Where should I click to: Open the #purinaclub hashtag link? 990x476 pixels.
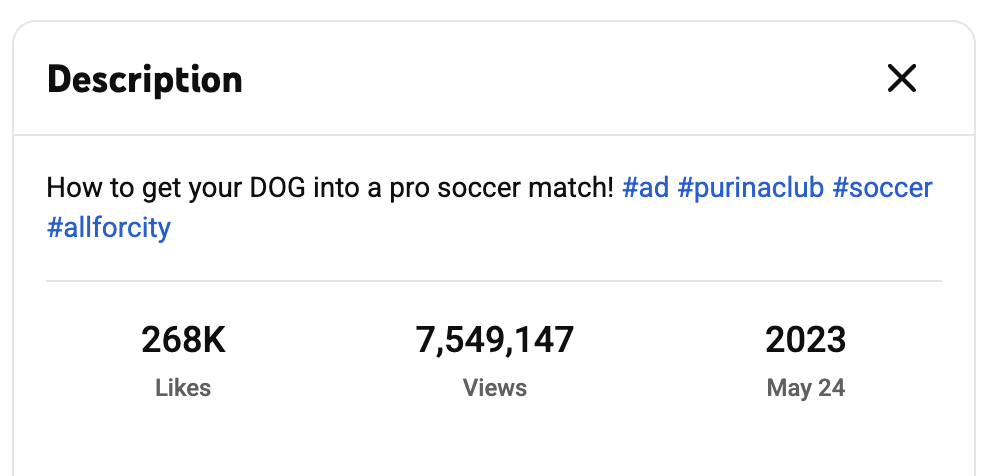tap(750, 188)
